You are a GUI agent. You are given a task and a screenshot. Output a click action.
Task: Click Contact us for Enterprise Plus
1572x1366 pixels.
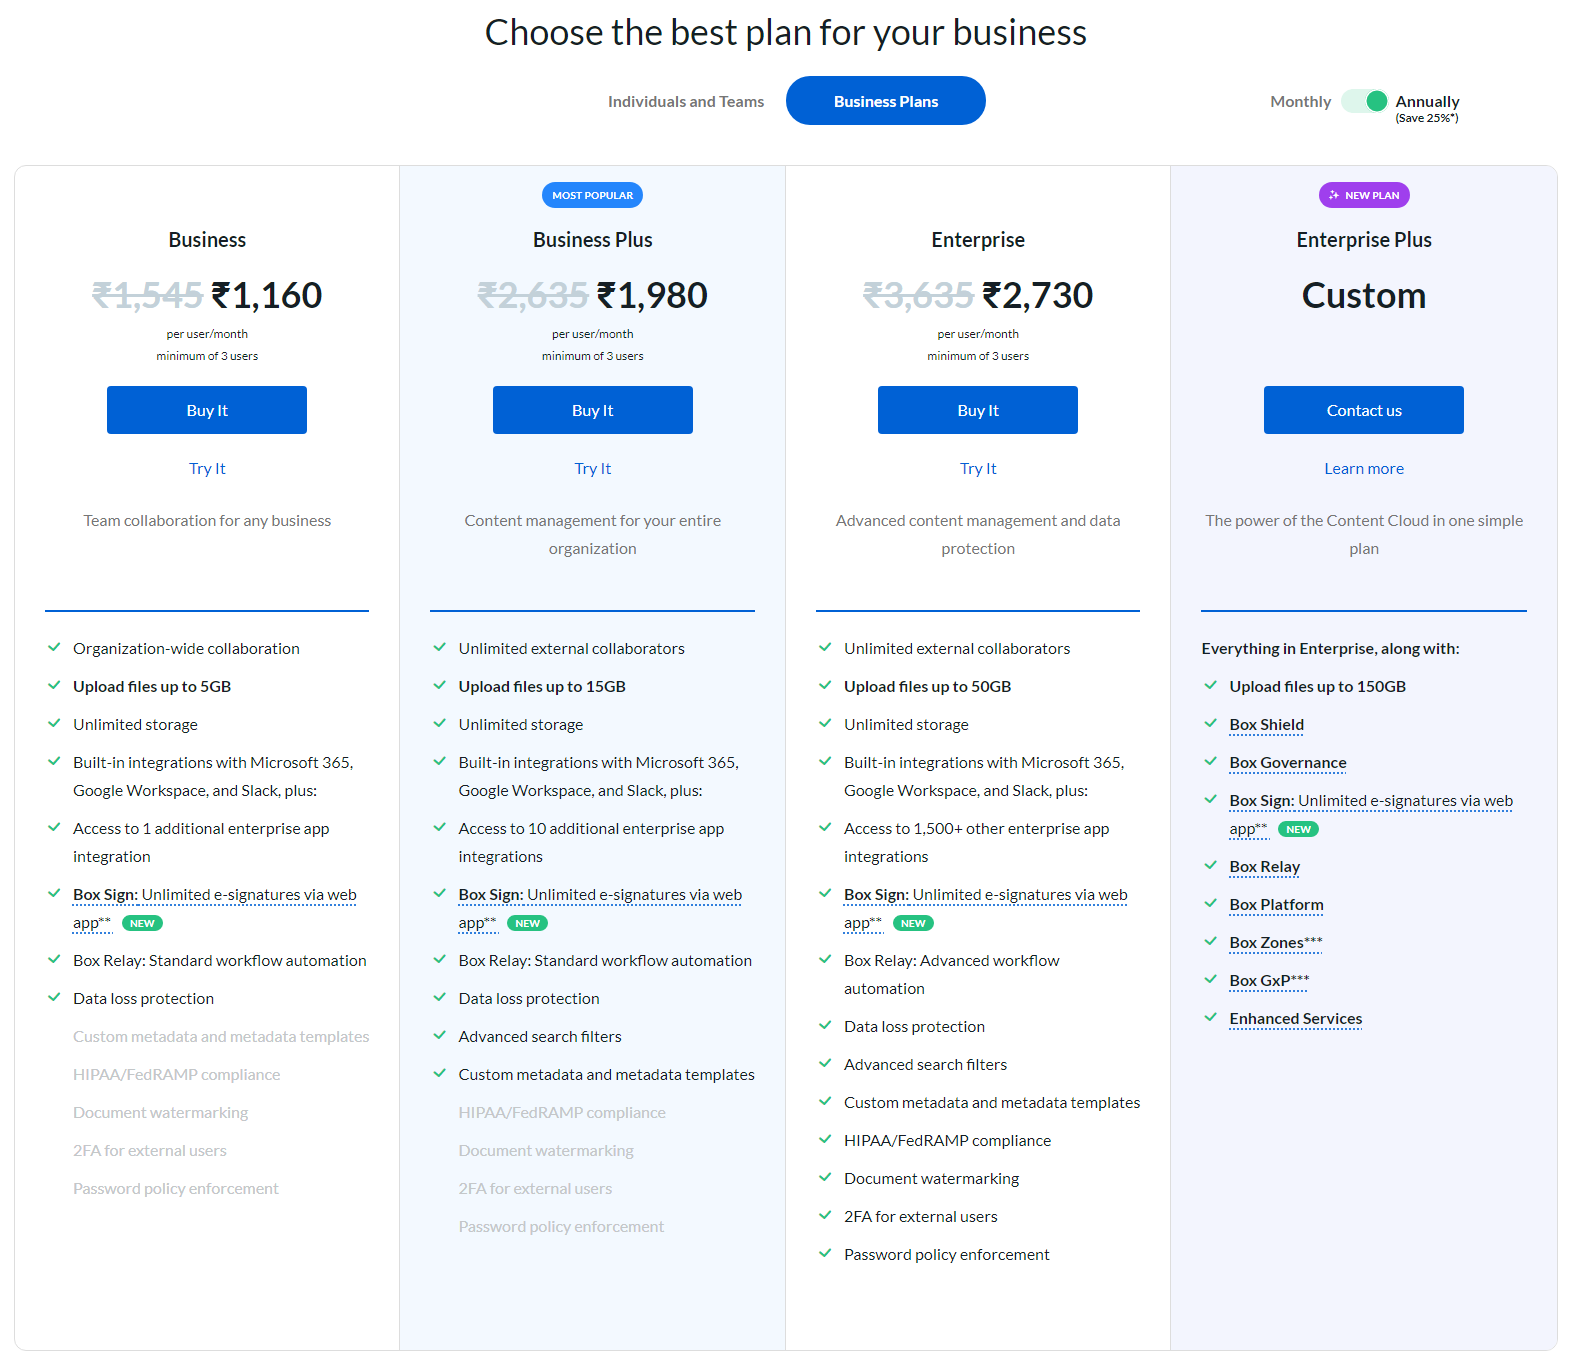coord(1364,410)
